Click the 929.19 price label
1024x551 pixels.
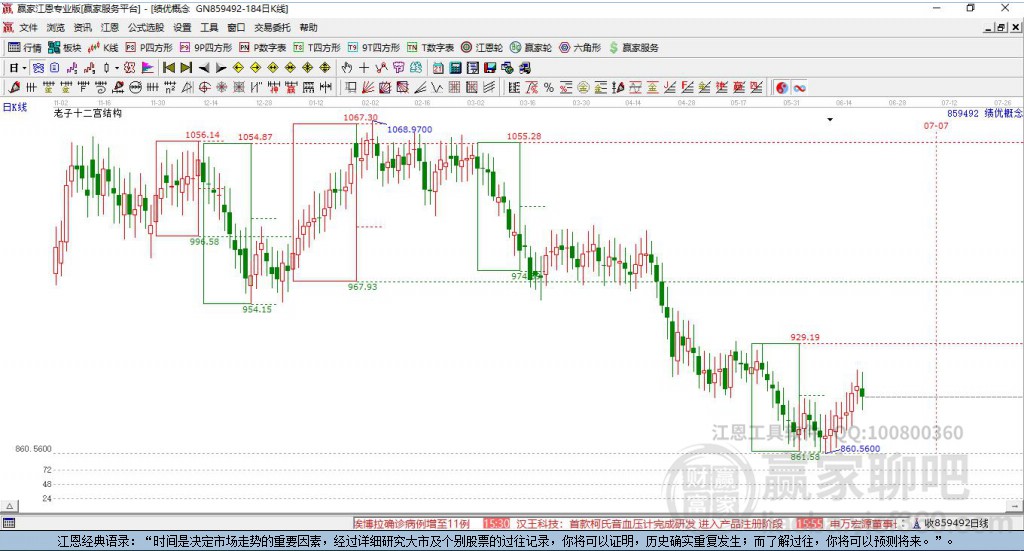(x=805, y=337)
